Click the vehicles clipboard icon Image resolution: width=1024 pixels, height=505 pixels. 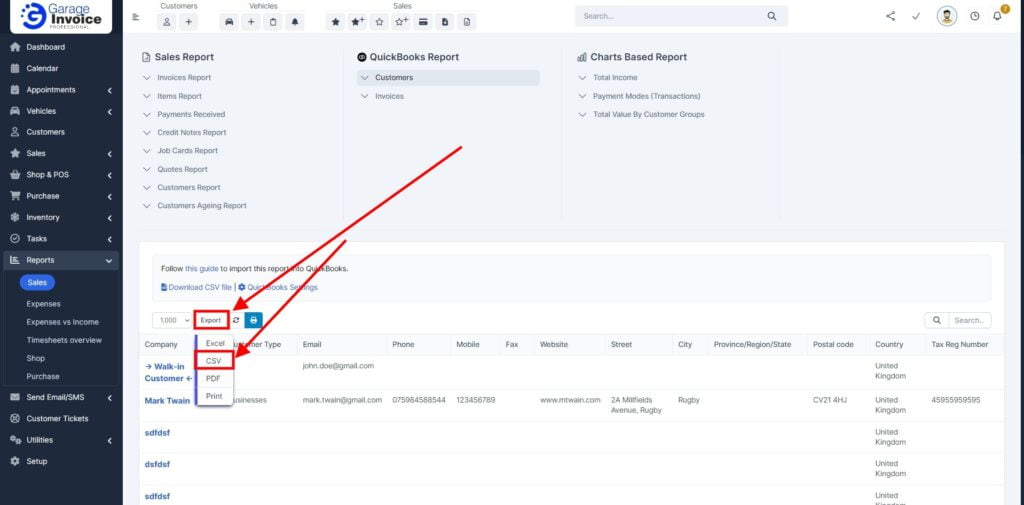tap(273, 22)
